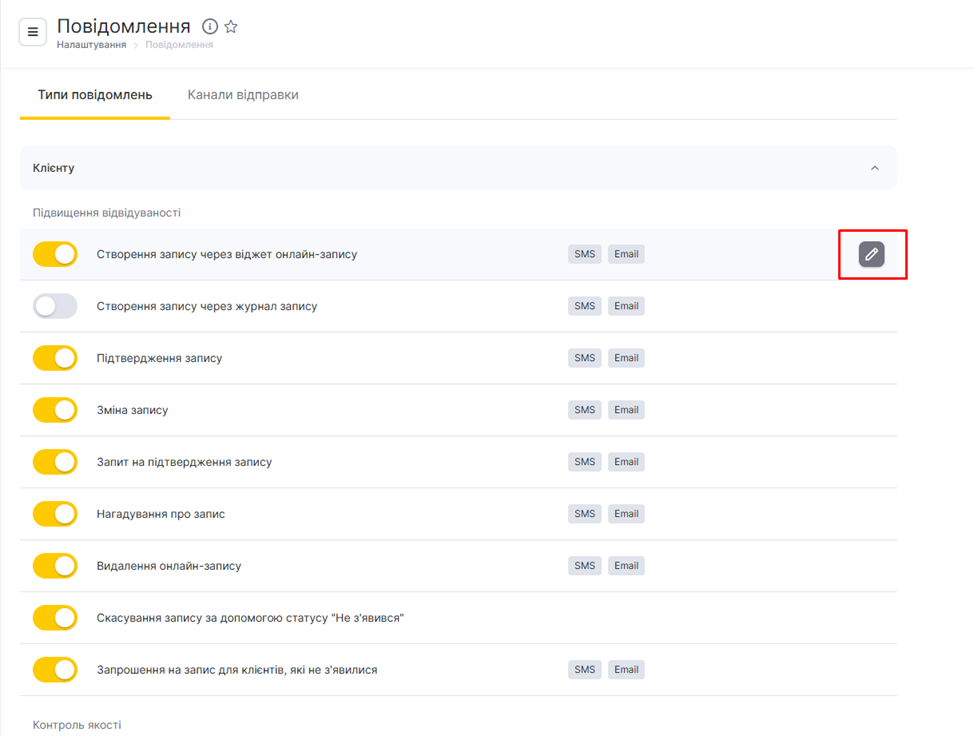
Task: Click SMS badge for Нагадування про запис
Action: 585,514
